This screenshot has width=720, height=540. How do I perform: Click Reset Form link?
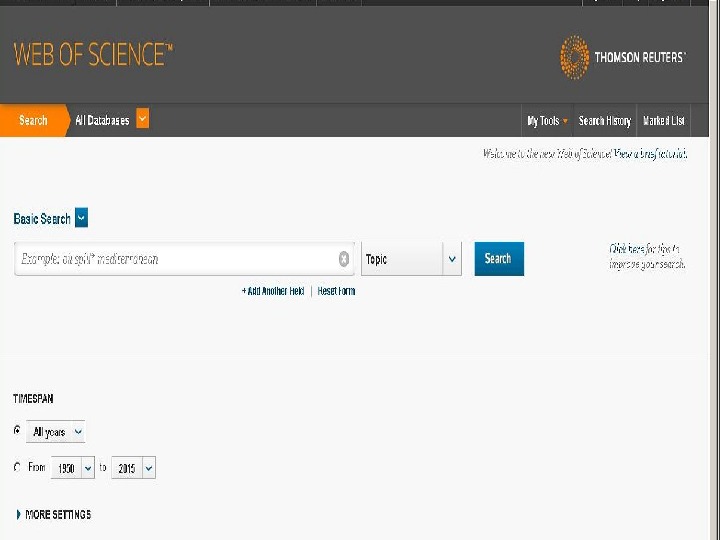pos(336,291)
